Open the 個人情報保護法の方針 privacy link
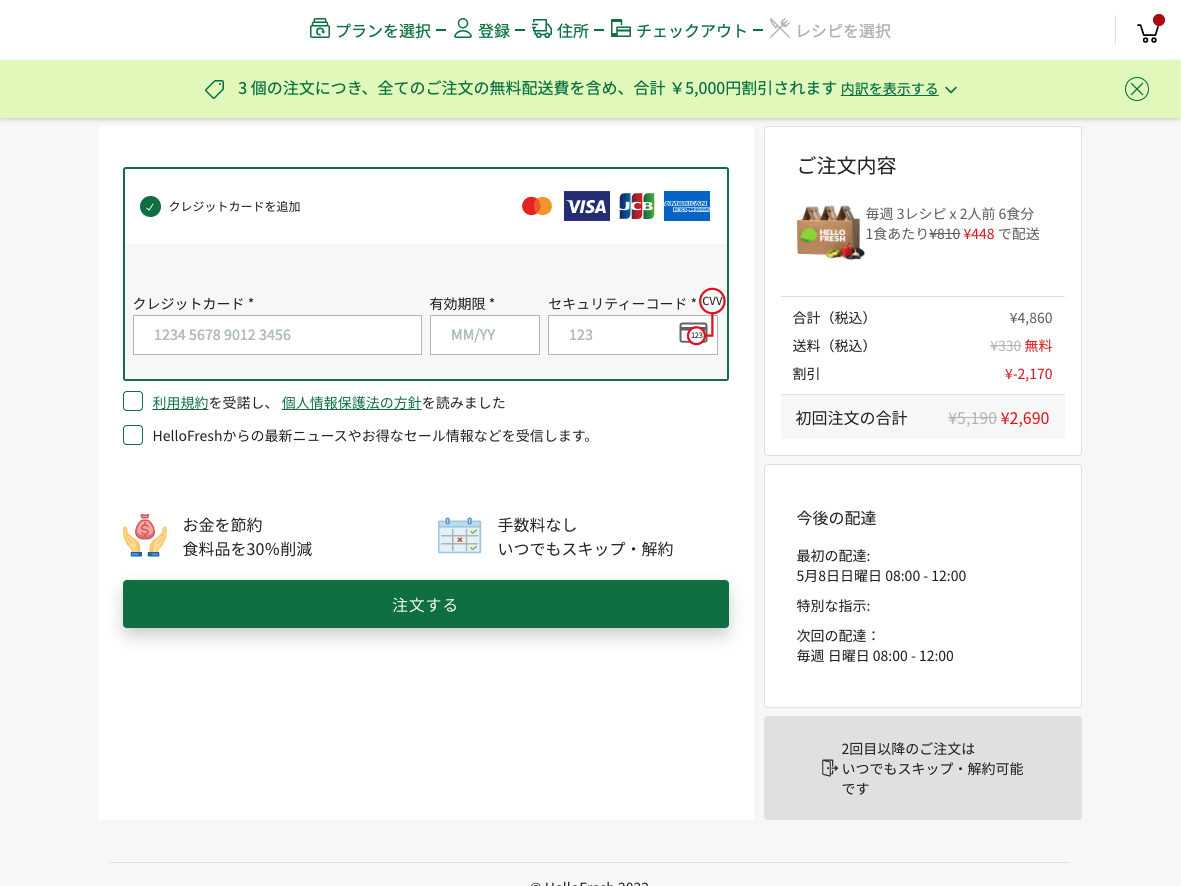 tap(351, 403)
